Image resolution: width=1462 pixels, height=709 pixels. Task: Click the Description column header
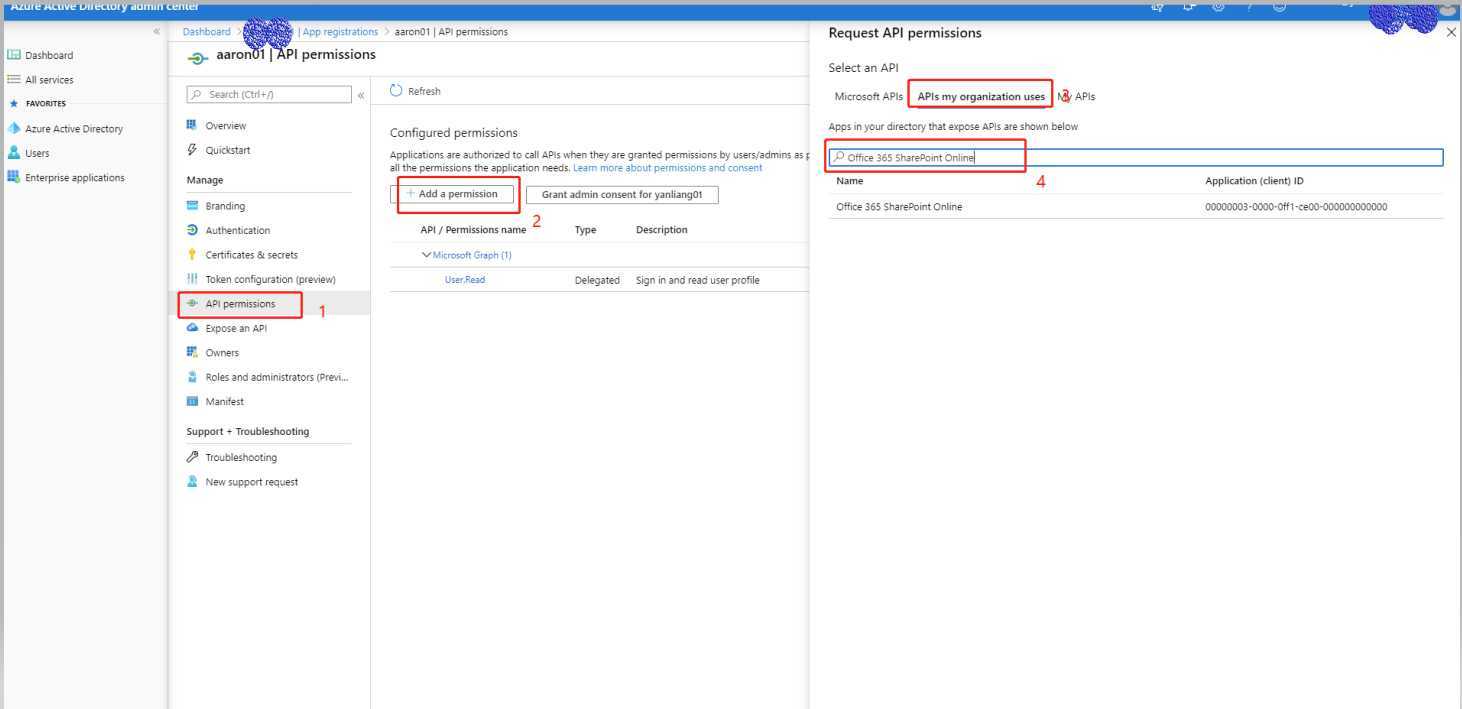[x=661, y=230]
